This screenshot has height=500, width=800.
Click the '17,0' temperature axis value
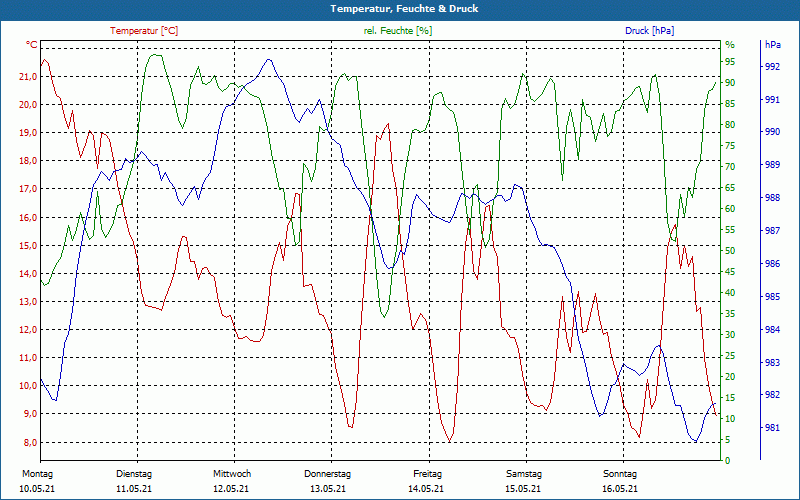coord(28,189)
